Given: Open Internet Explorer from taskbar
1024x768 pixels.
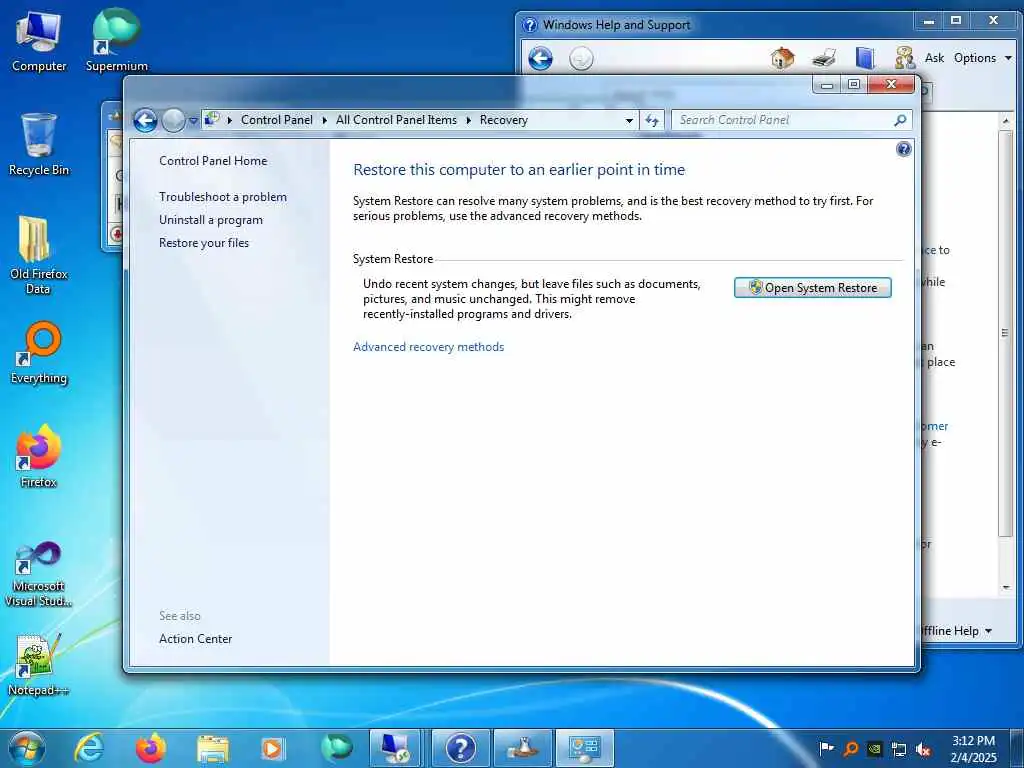Looking at the screenshot, I should [89, 748].
